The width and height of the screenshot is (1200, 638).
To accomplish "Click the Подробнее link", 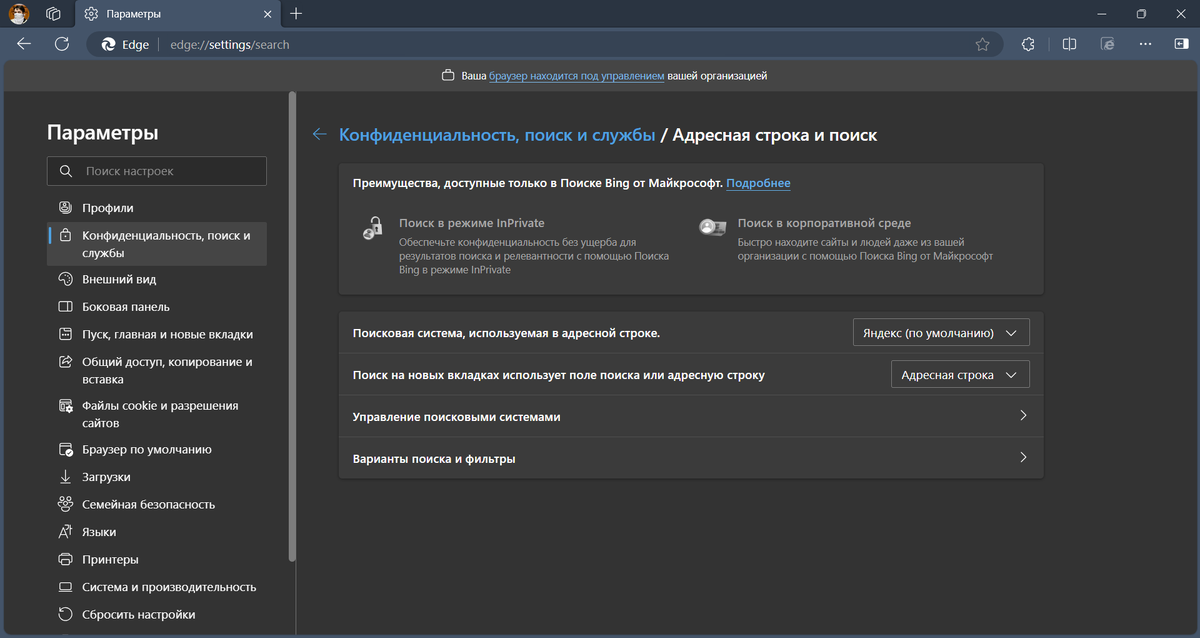I will pyautogui.click(x=758, y=183).
